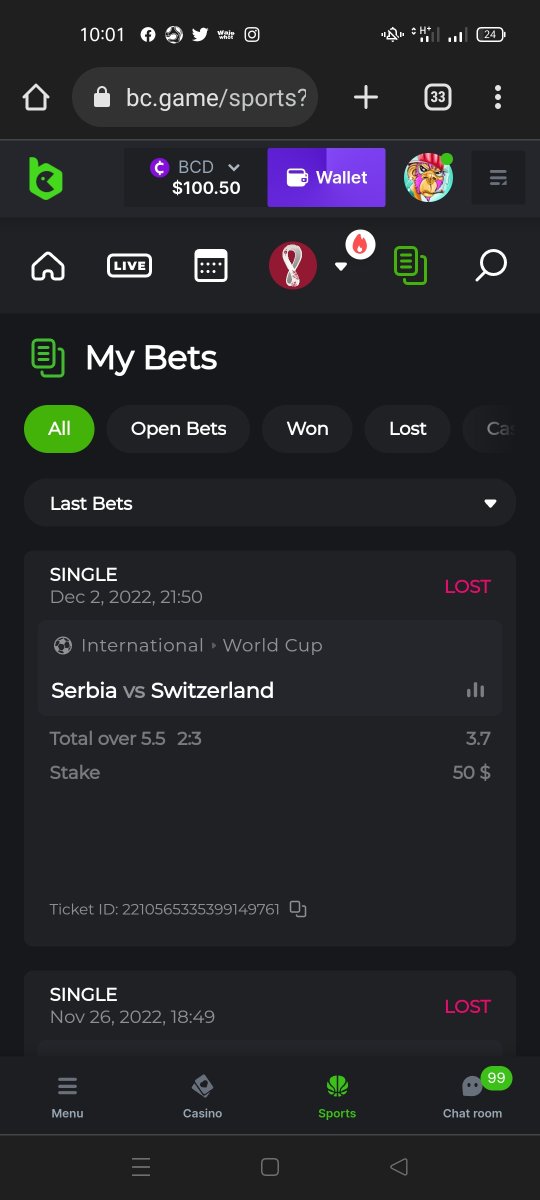The width and height of the screenshot is (540, 1200).
Task: Open the Chat room
Action: pyautogui.click(x=473, y=1096)
